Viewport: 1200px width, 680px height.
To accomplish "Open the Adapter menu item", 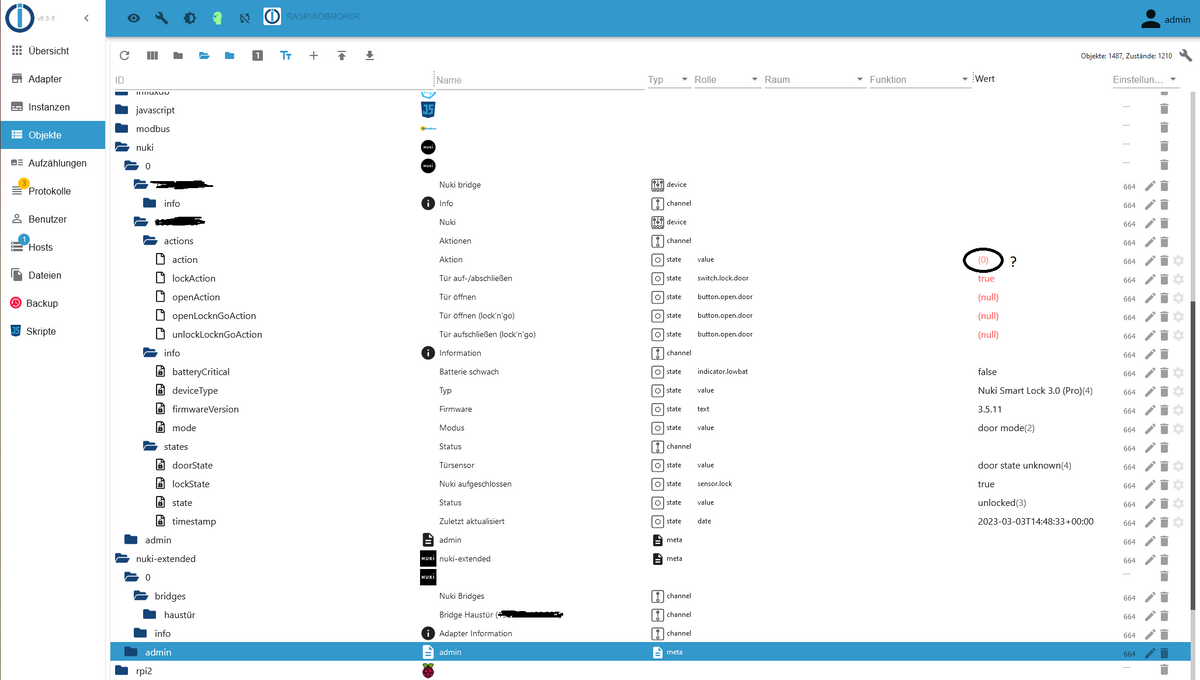I will coord(44,79).
